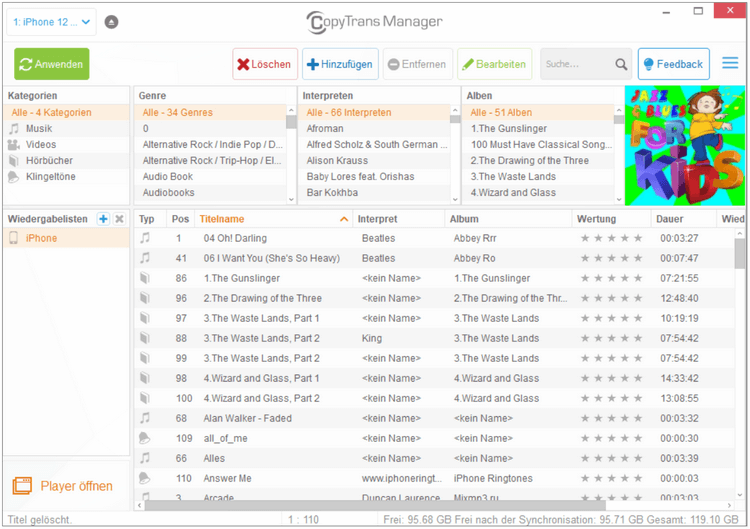The width and height of the screenshot is (750, 529).
Task: Click the music icon of Alan Walker - Faded
Action: (145, 418)
